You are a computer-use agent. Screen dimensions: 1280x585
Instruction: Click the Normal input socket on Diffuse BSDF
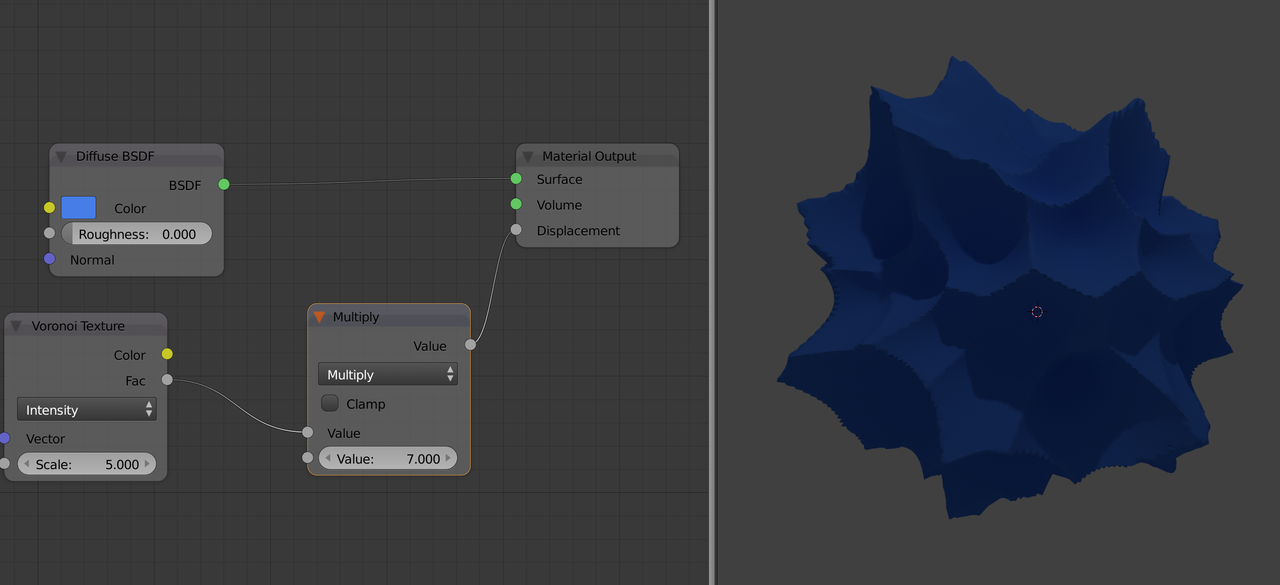[49, 259]
